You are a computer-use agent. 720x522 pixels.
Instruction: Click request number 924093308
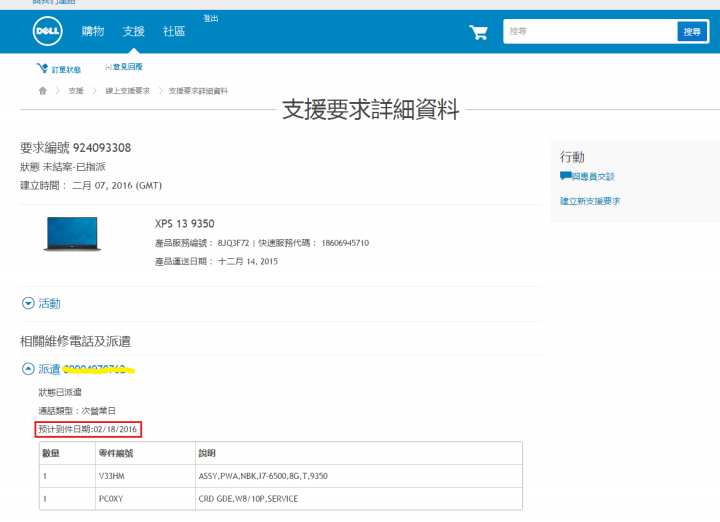coord(102,148)
